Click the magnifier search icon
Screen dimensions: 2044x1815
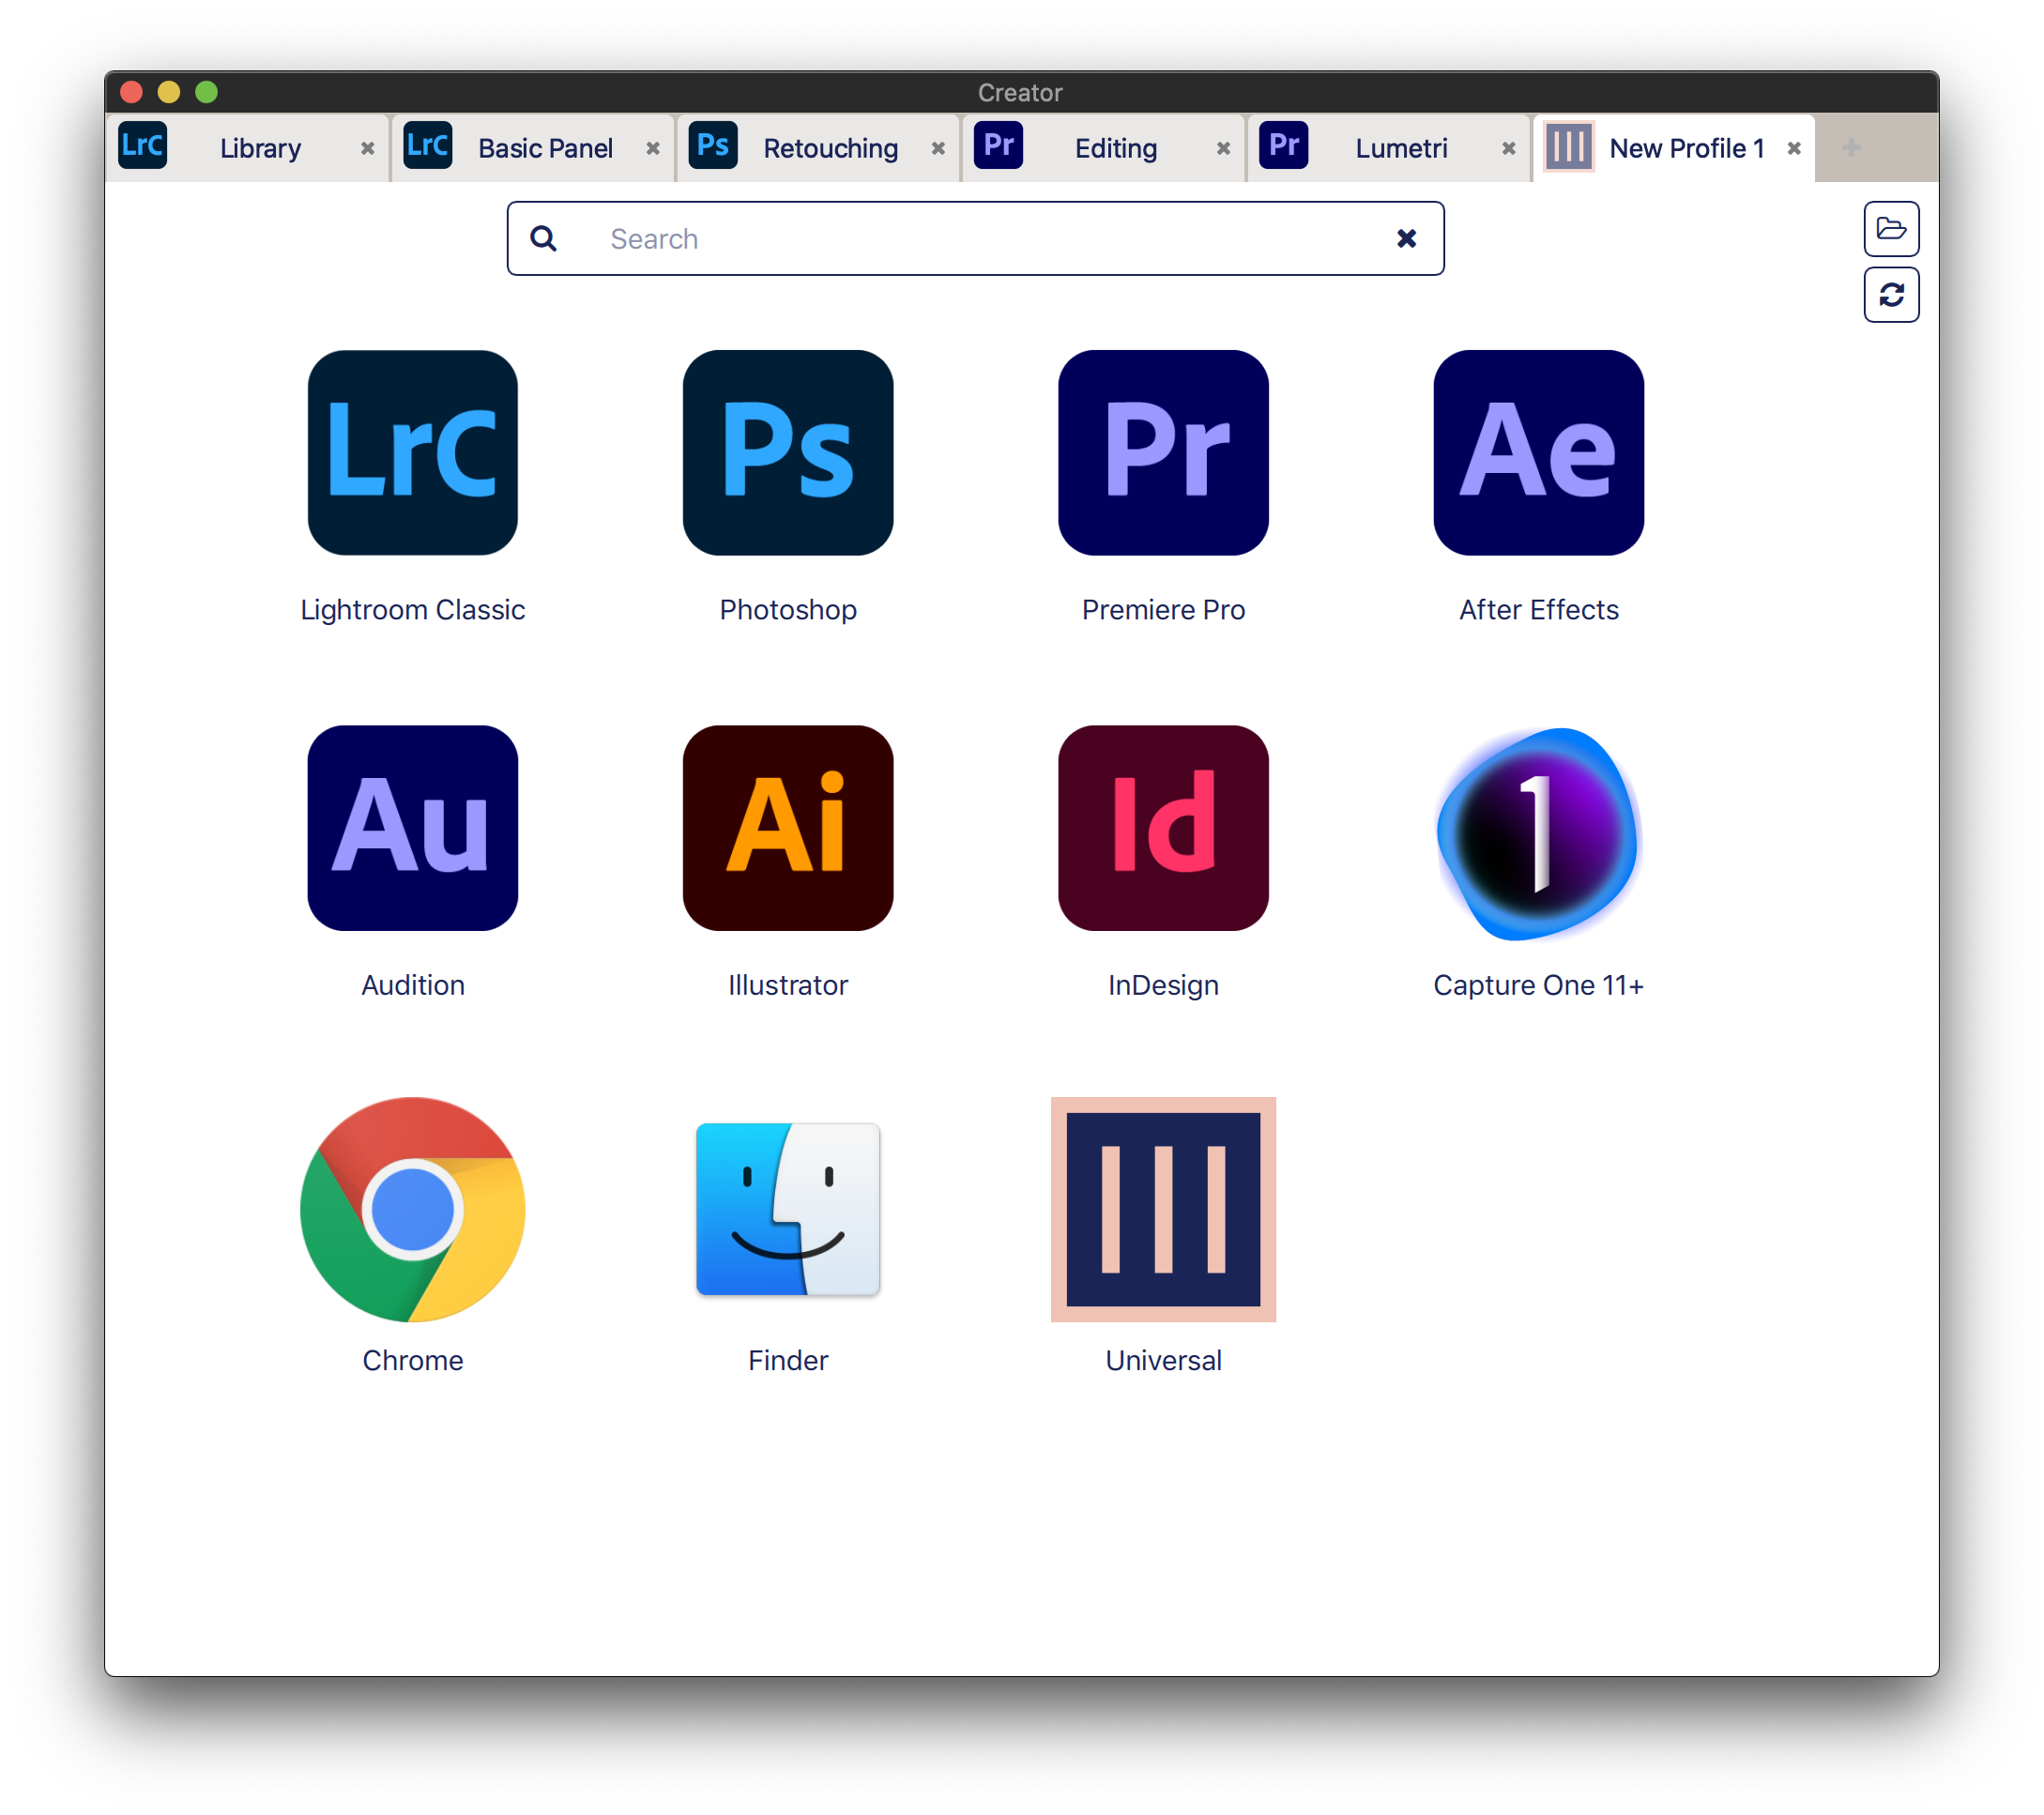point(543,238)
